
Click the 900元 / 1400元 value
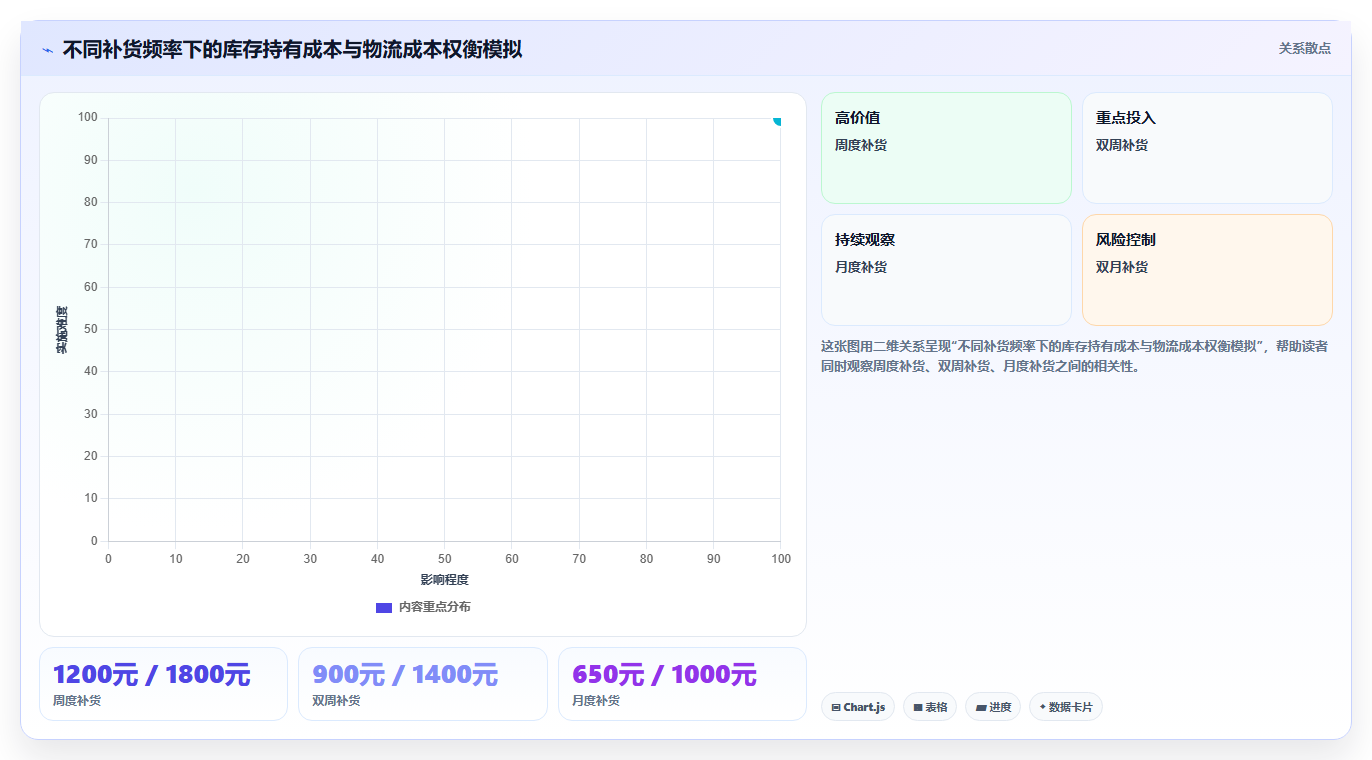tap(405, 675)
